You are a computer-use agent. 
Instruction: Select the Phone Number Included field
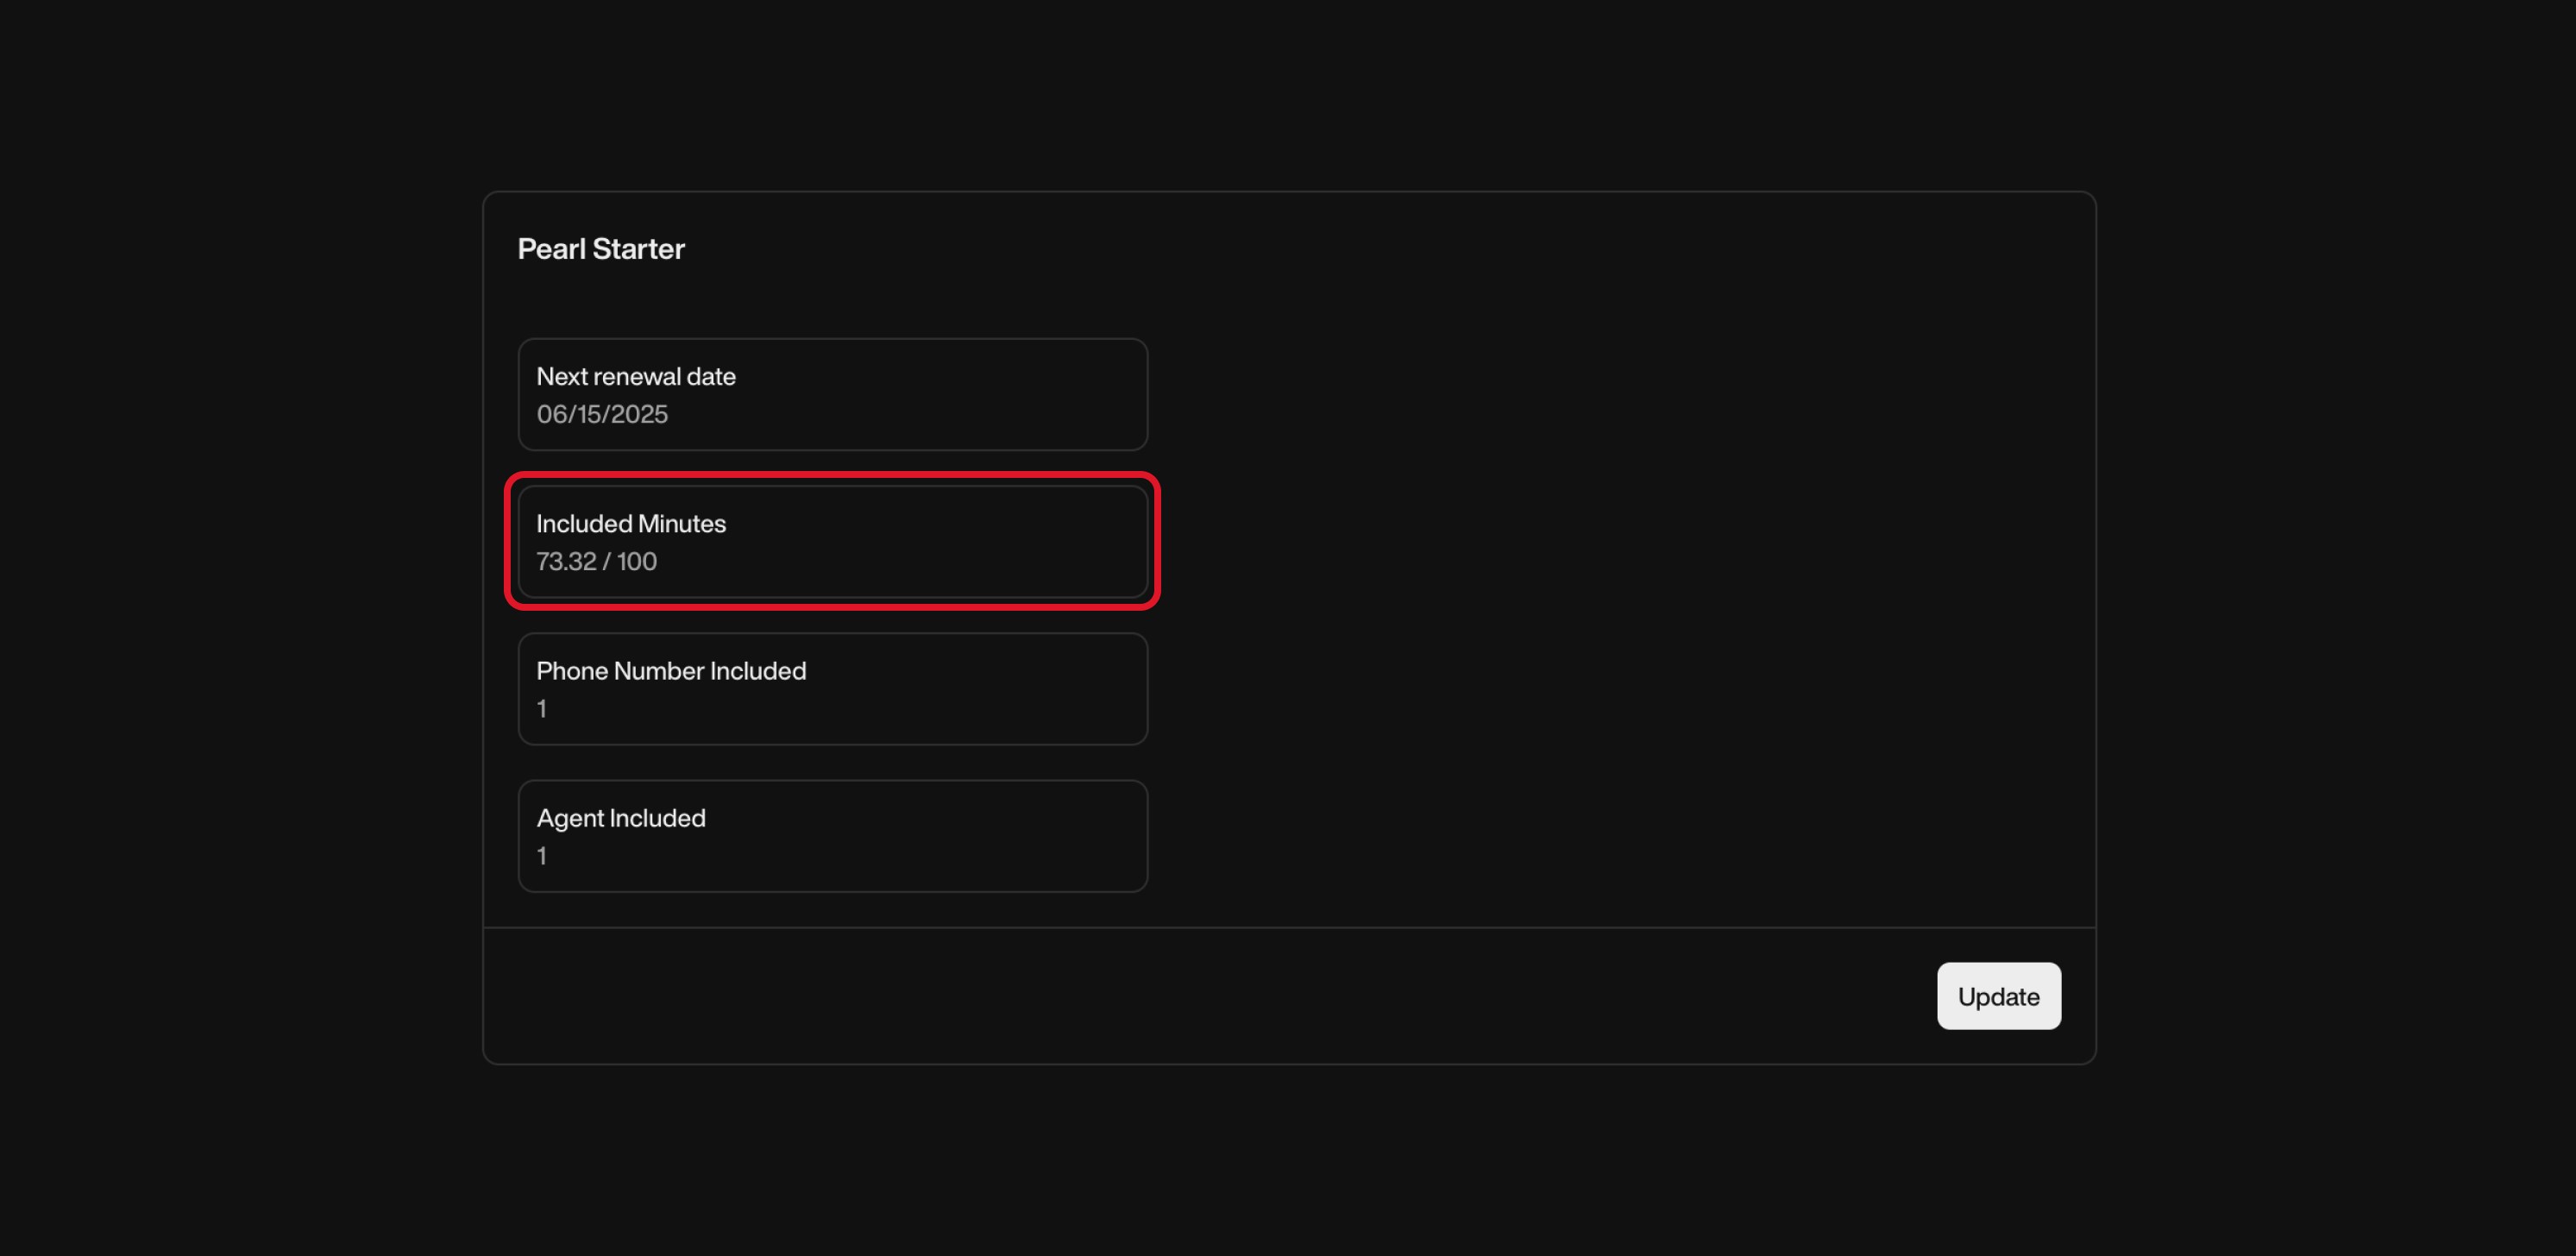coord(832,688)
